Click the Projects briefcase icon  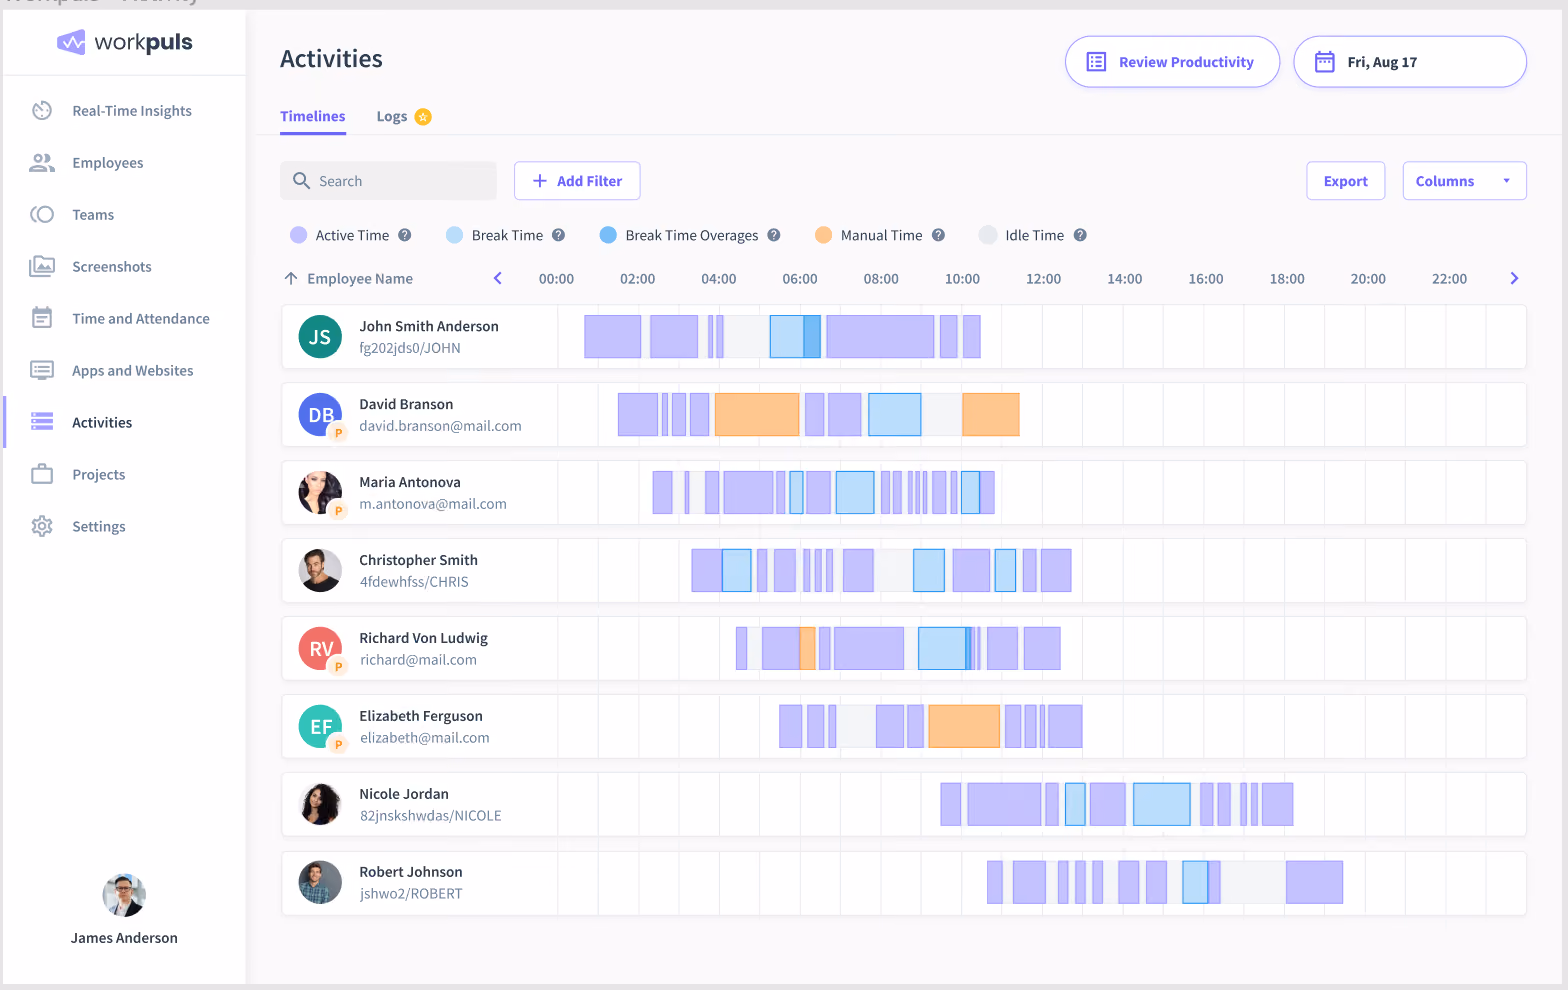(x=42, y=474)
